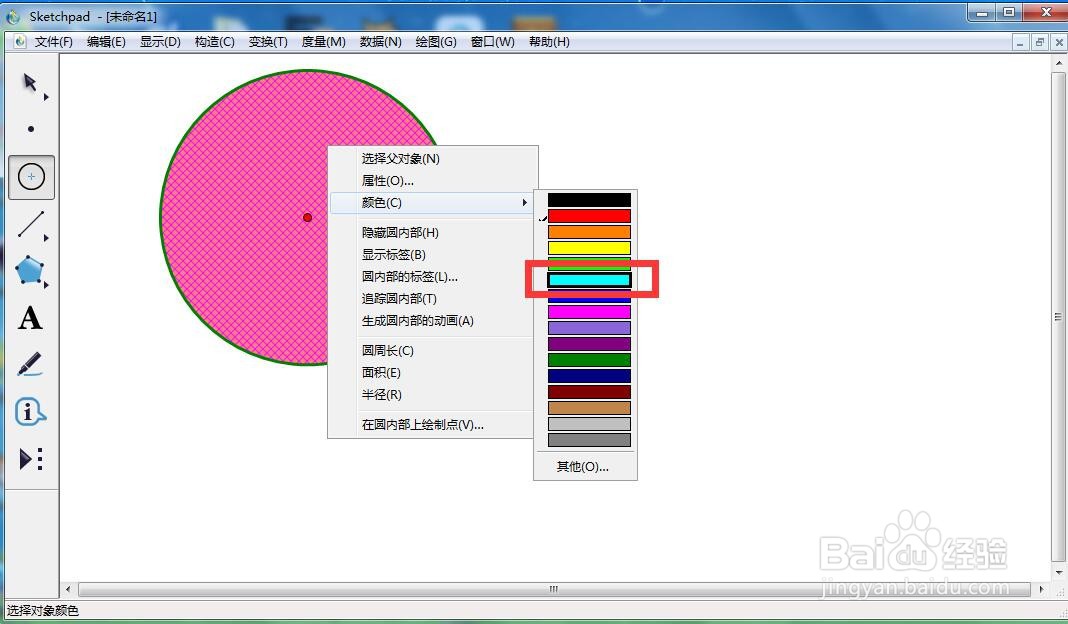Viewport: 1068px width, 624px height.
Task: Pick the yellow color swatch
Action: (589, 248)
